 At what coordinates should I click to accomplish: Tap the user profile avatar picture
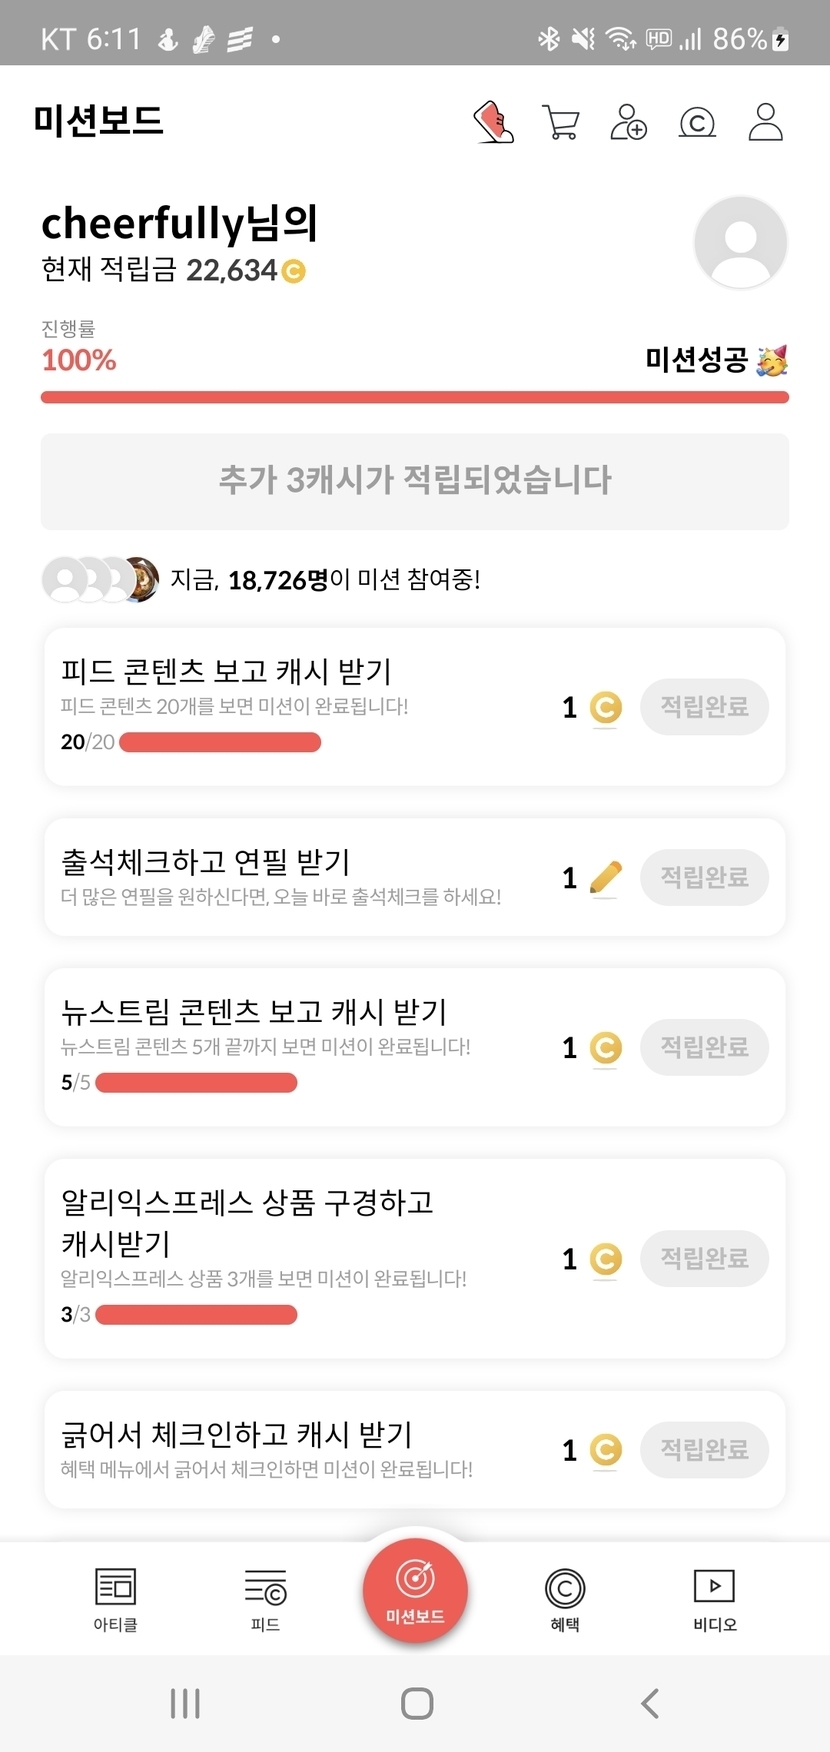pyautogui.click(x=740, y=243)
